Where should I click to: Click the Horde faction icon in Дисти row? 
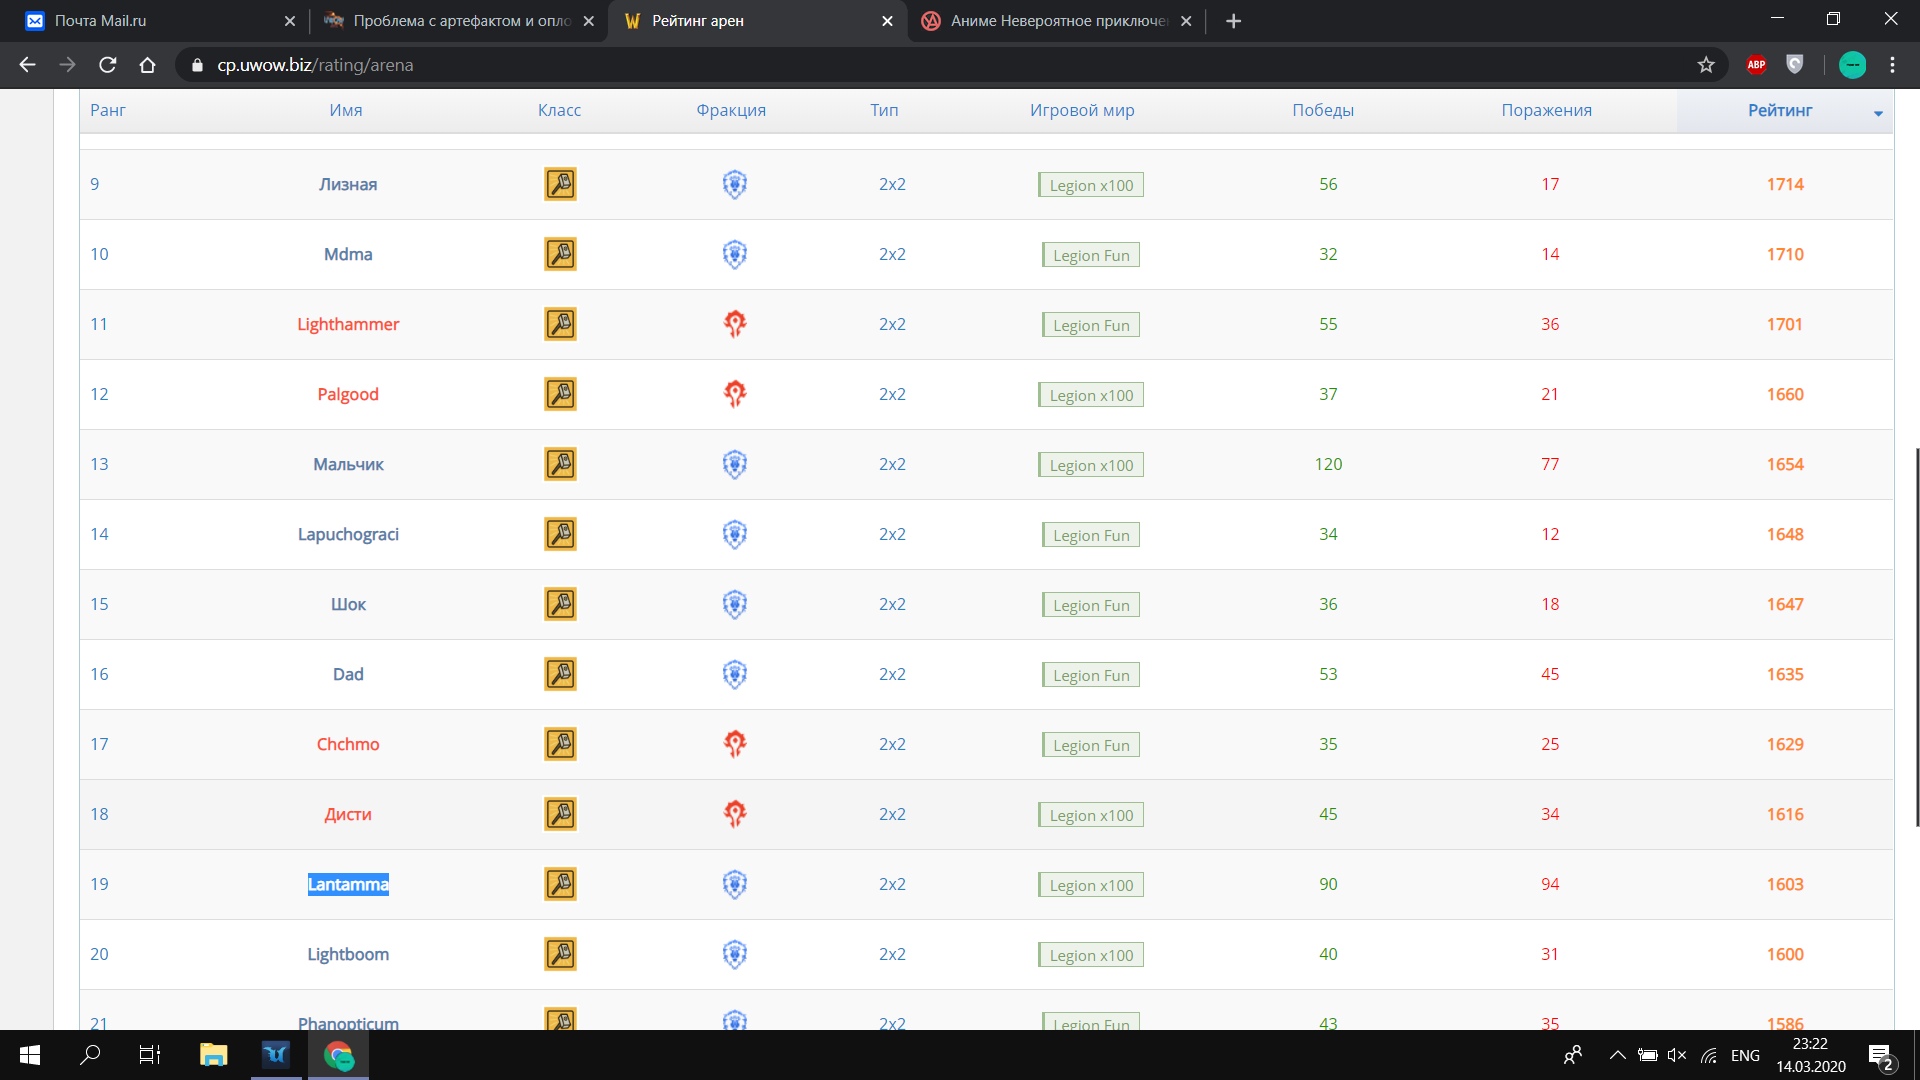pyautogui.click(x=735, y=814)
